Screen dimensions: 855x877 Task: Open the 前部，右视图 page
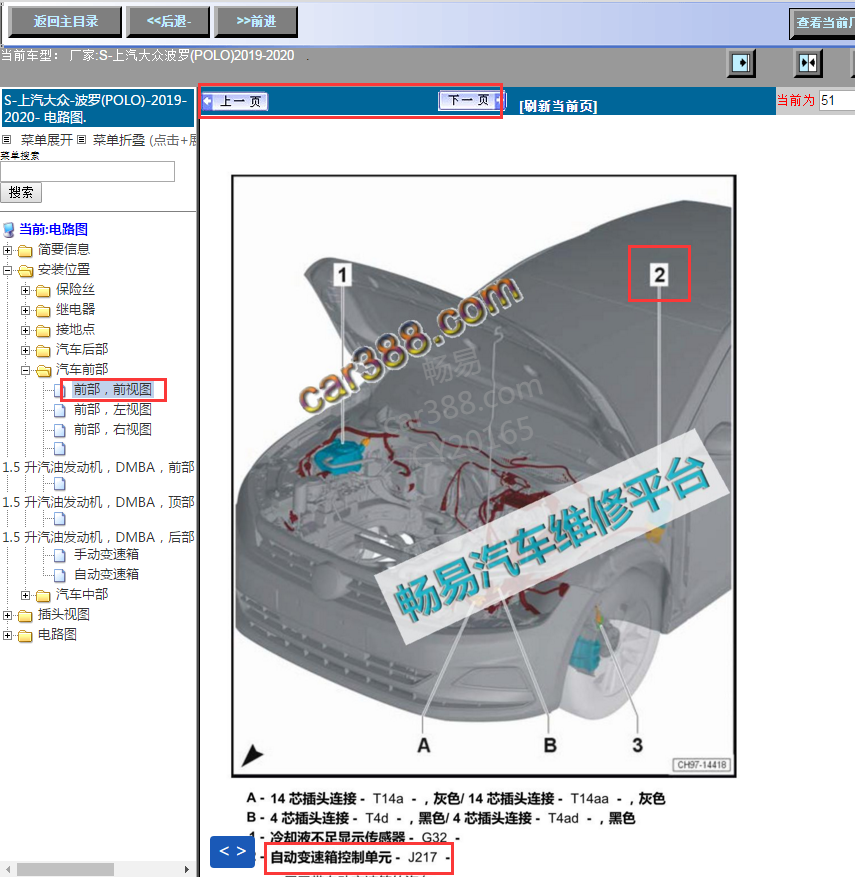(112, 430)
